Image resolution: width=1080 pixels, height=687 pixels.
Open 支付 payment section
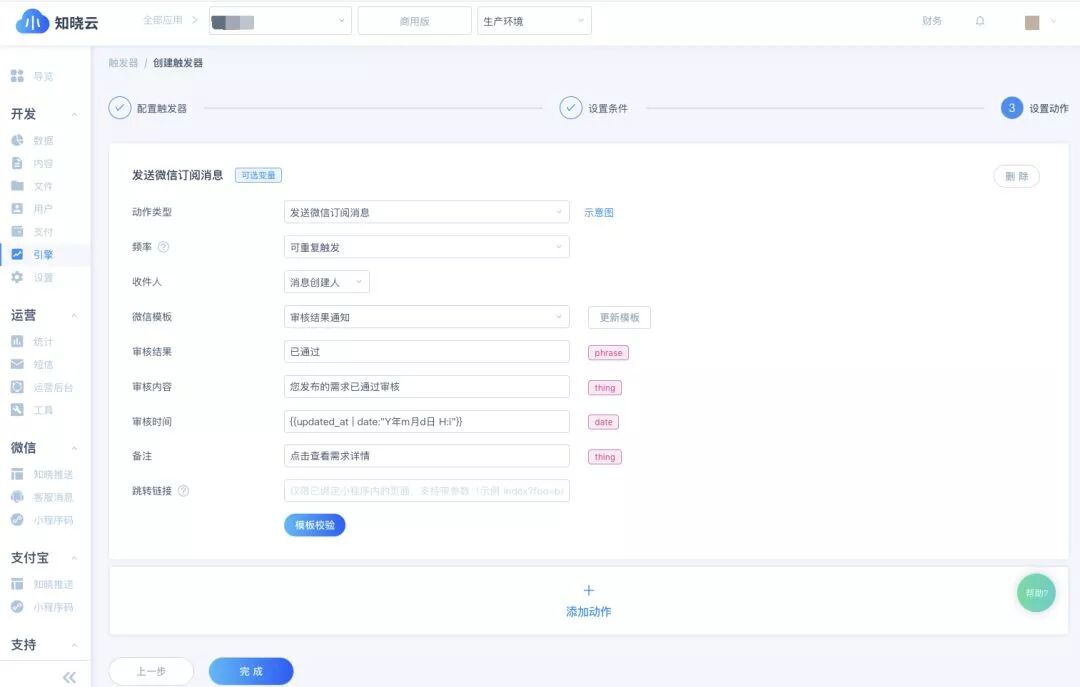32,232
